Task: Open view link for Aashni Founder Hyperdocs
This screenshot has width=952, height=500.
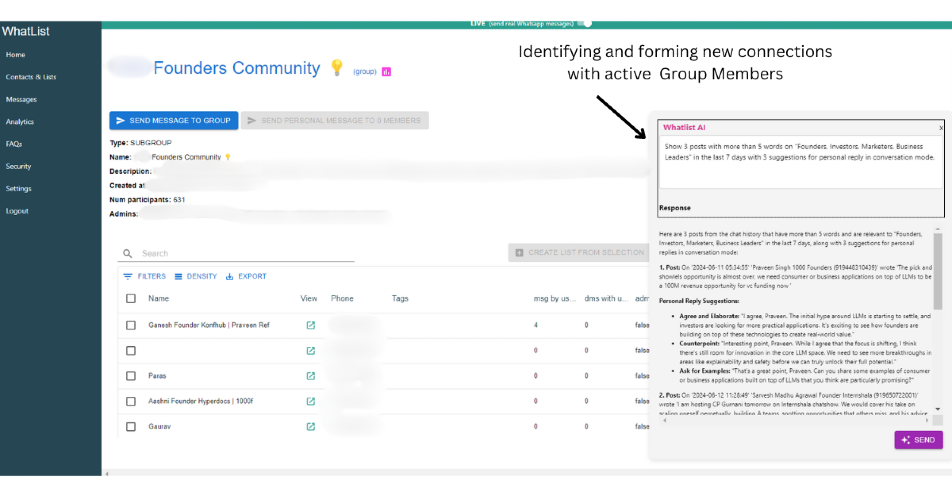Action: [311, 402]
